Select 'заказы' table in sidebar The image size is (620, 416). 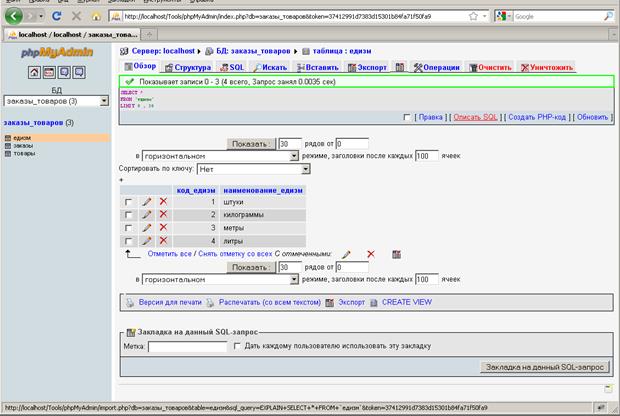(23, 146)
